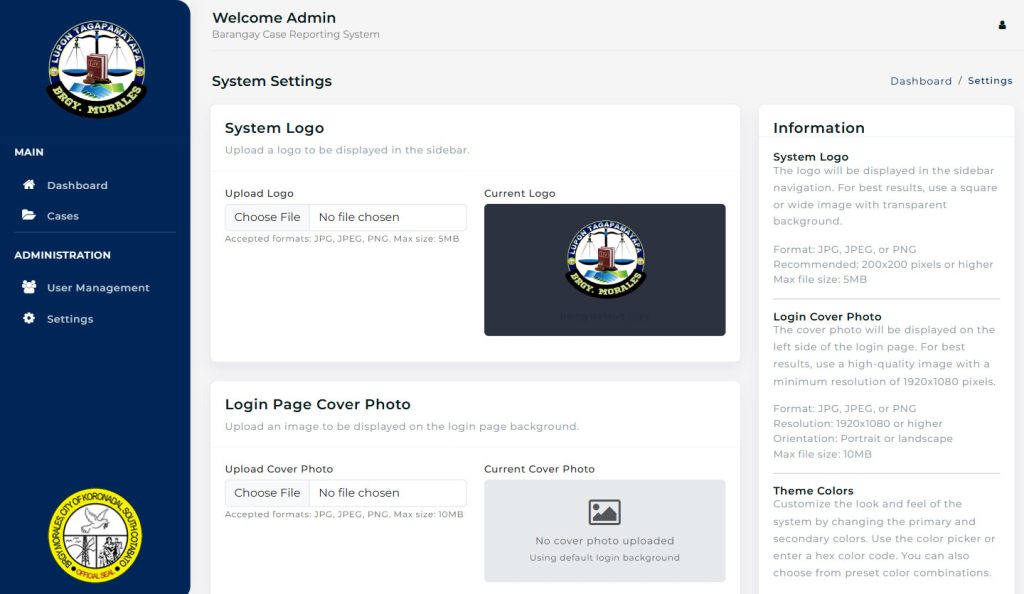Follow the Dashboard breadcrumb link
This screenshot has height=594, width=1024.
[921, 81]
